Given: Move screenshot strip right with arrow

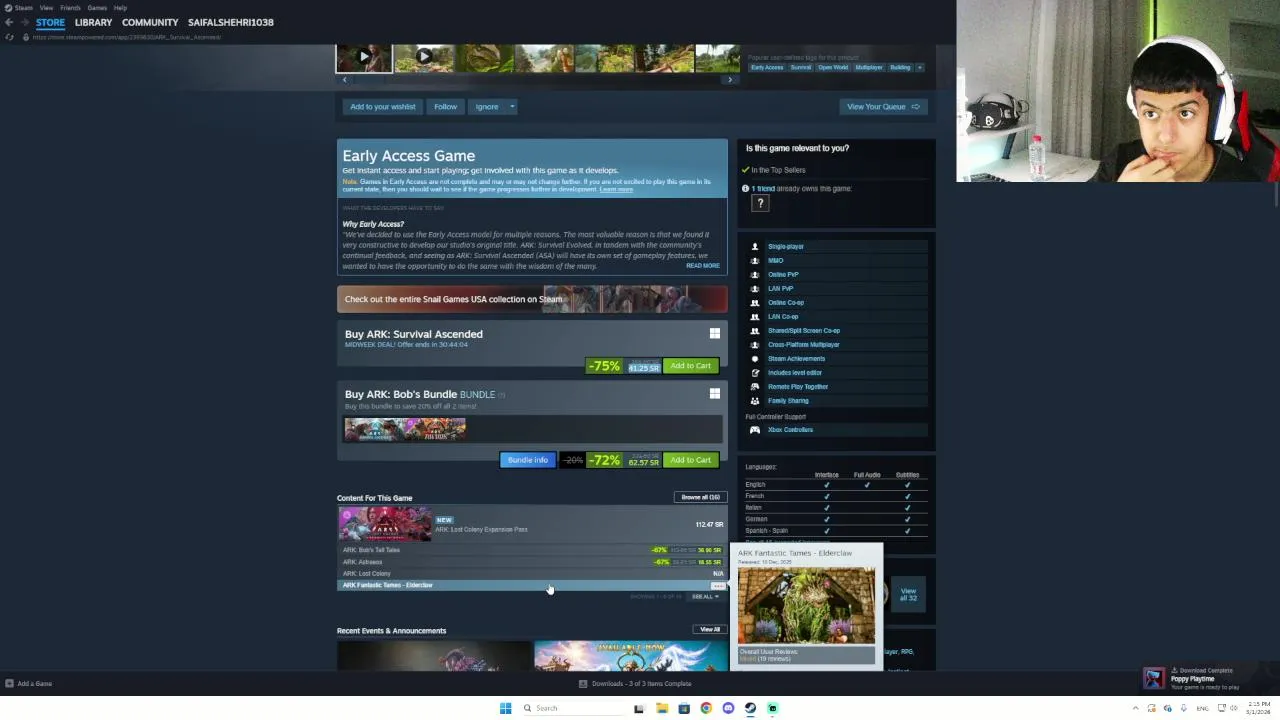Looking at the screenshot, I should 730,80.
